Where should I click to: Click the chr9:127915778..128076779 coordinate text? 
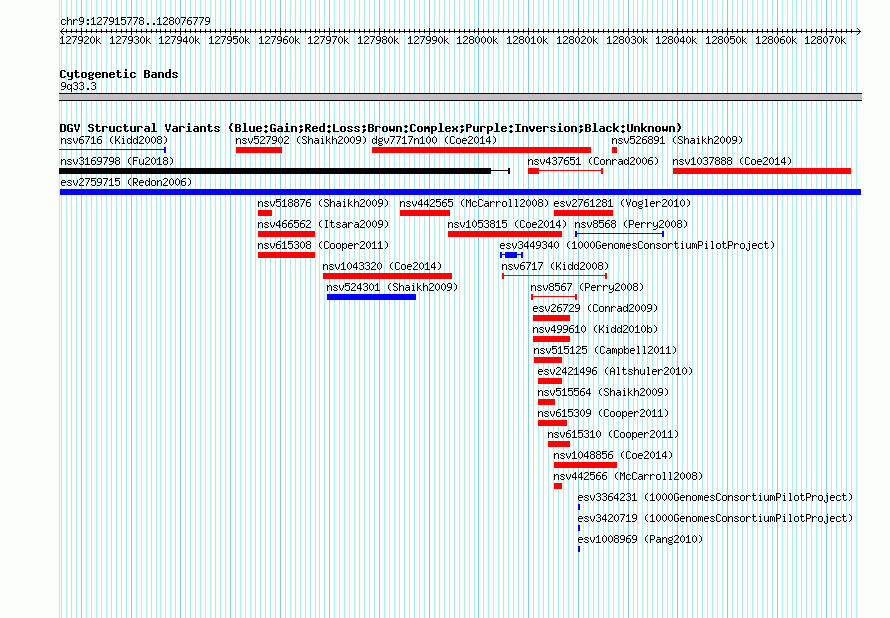point(135,21)
